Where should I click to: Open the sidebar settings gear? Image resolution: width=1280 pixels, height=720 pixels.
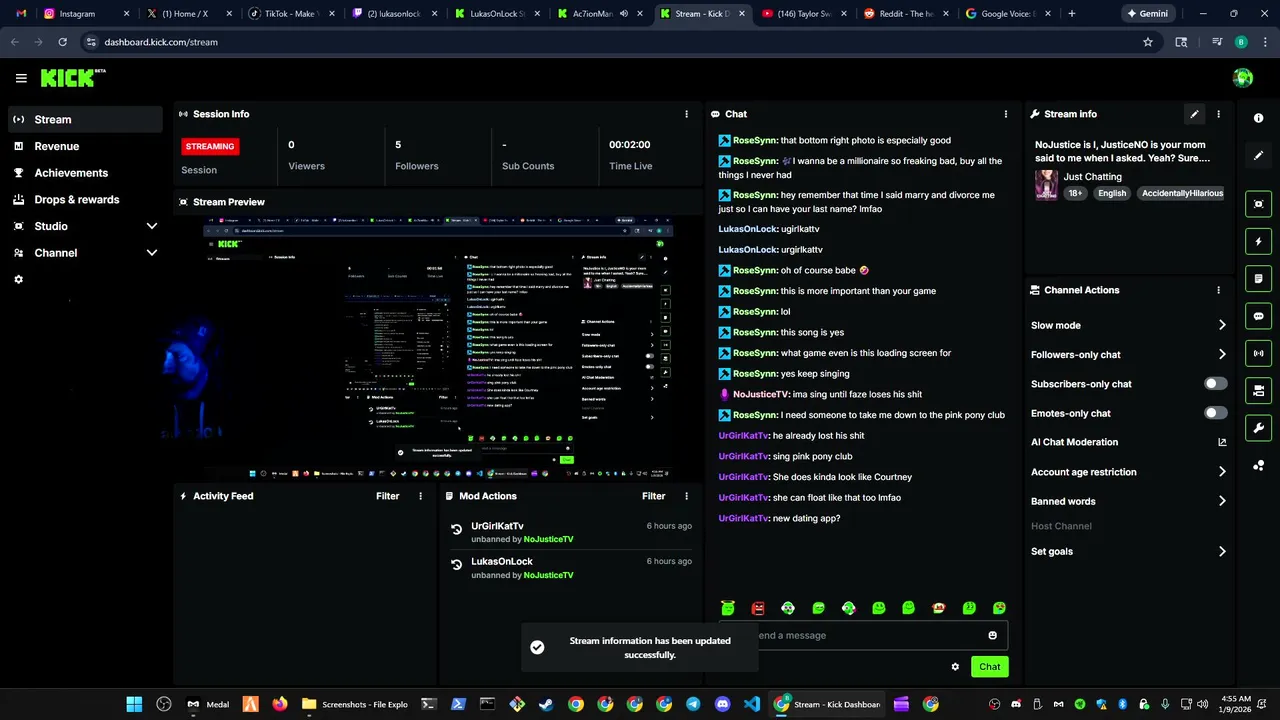18,280
